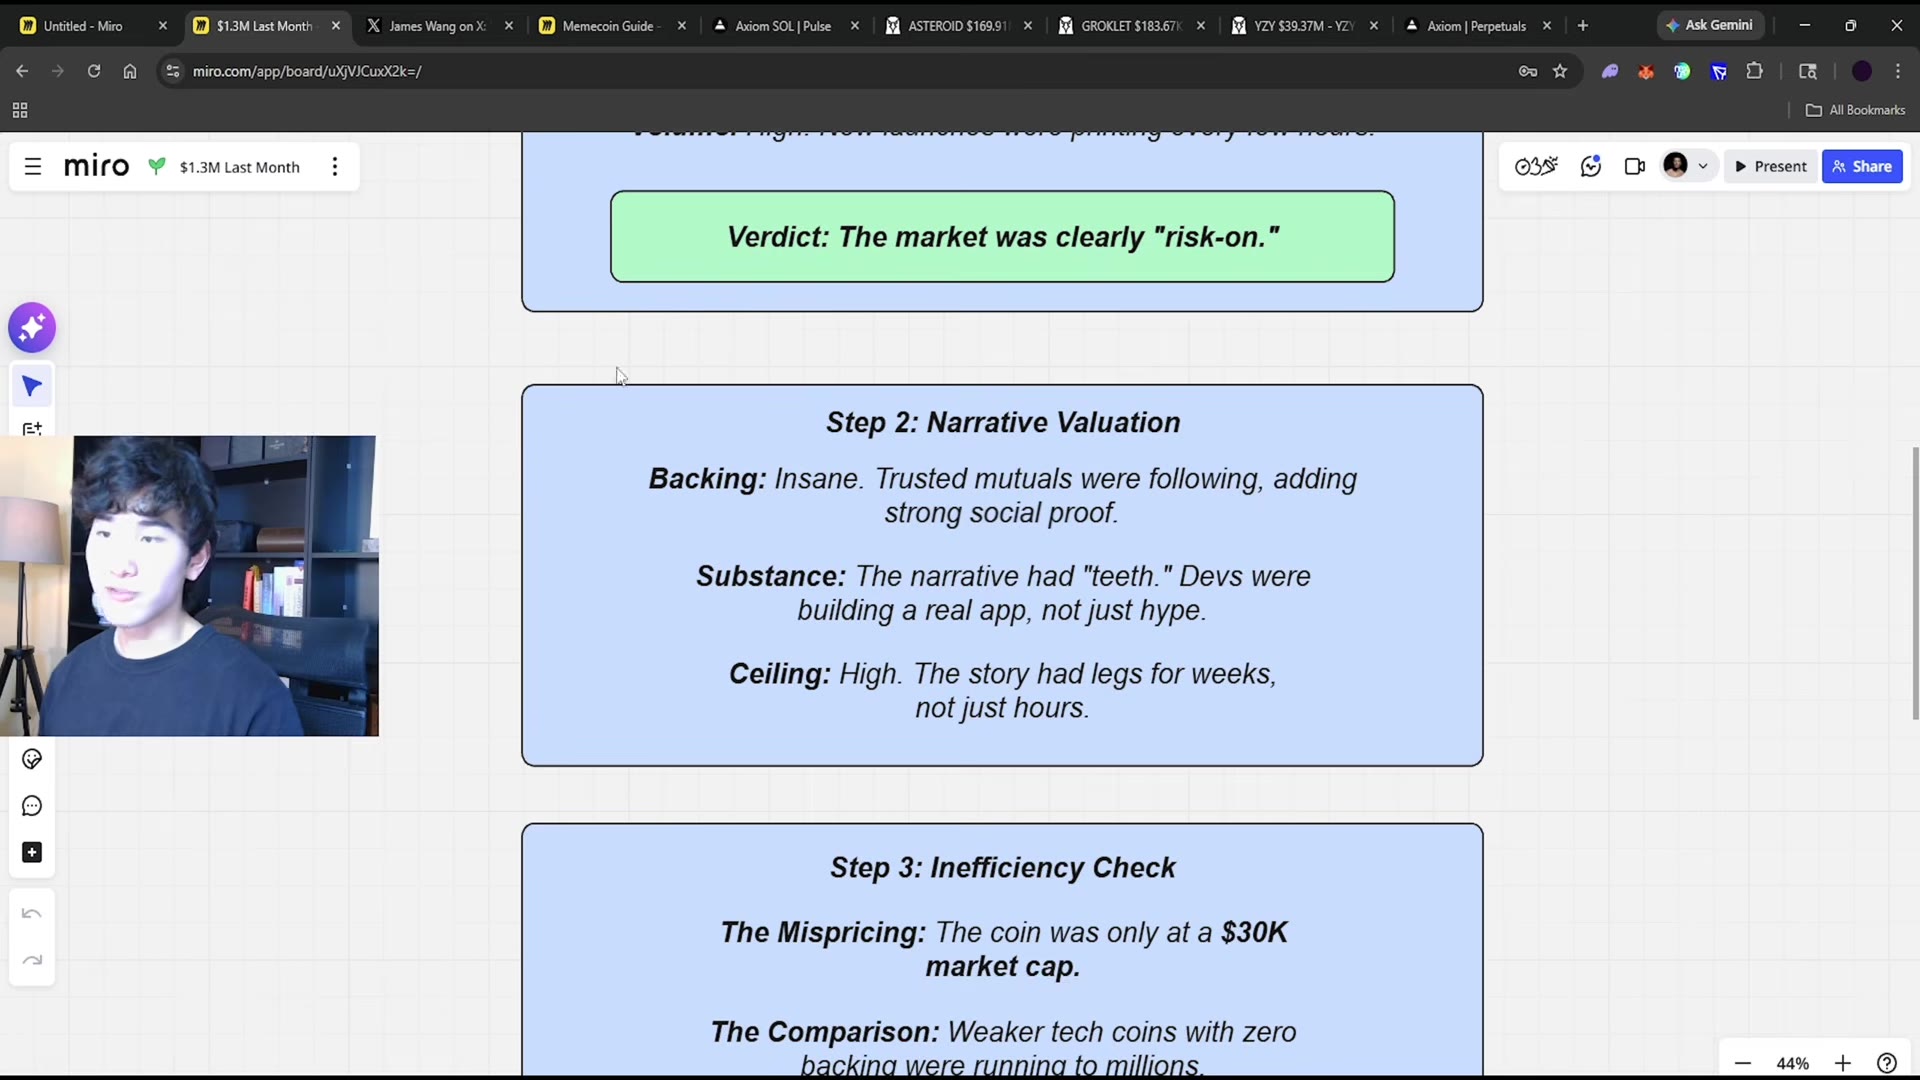Click the blue Share button
The height and width of the screenshot is (1080, 1920).
click(1862, 167)
